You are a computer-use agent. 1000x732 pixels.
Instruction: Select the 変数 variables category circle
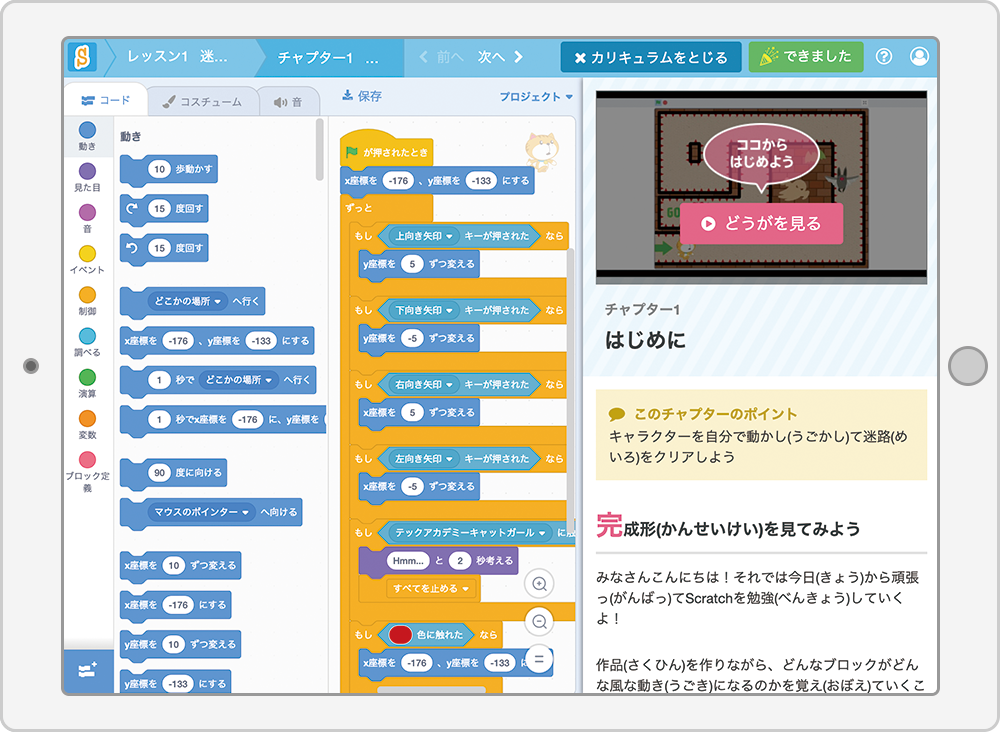tap(87, 418)
